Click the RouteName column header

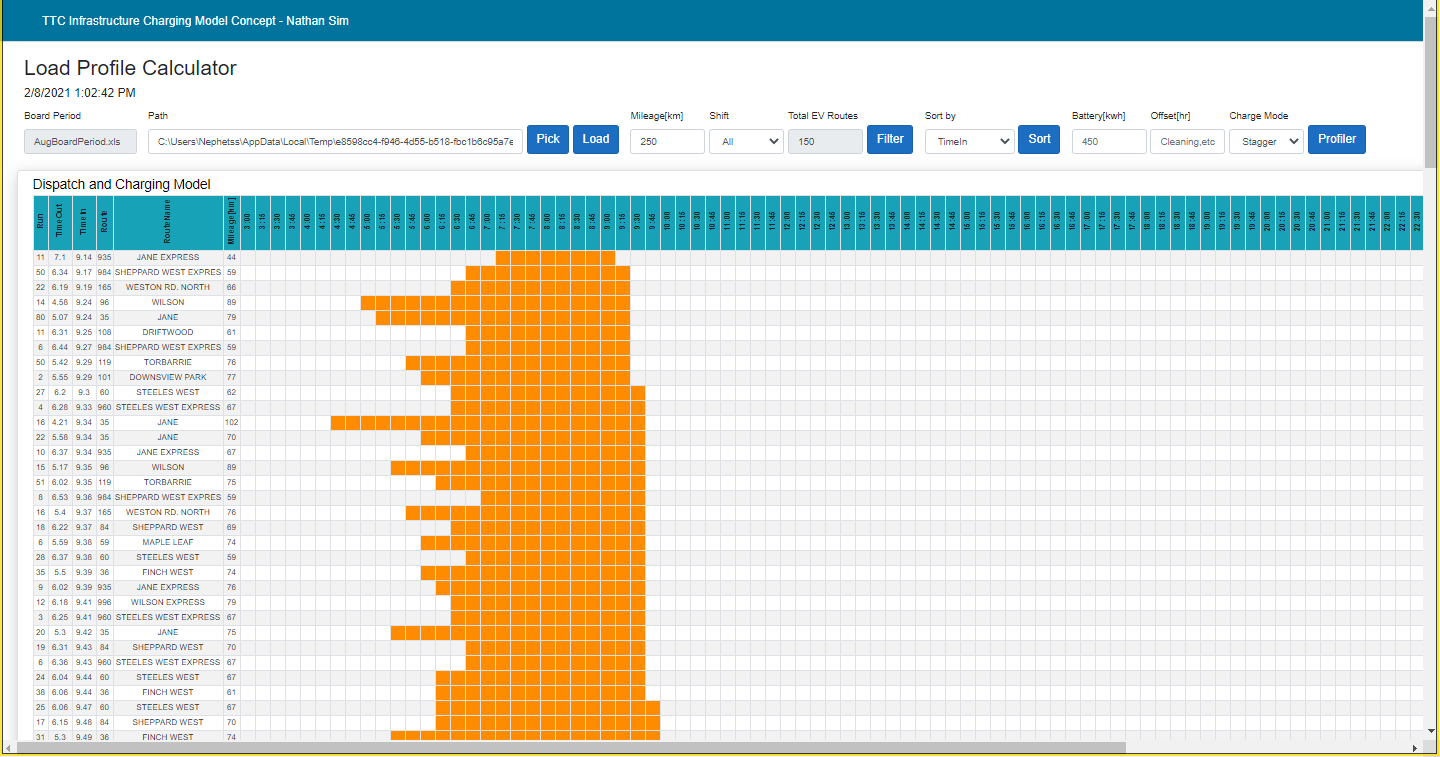coord(168,222)
